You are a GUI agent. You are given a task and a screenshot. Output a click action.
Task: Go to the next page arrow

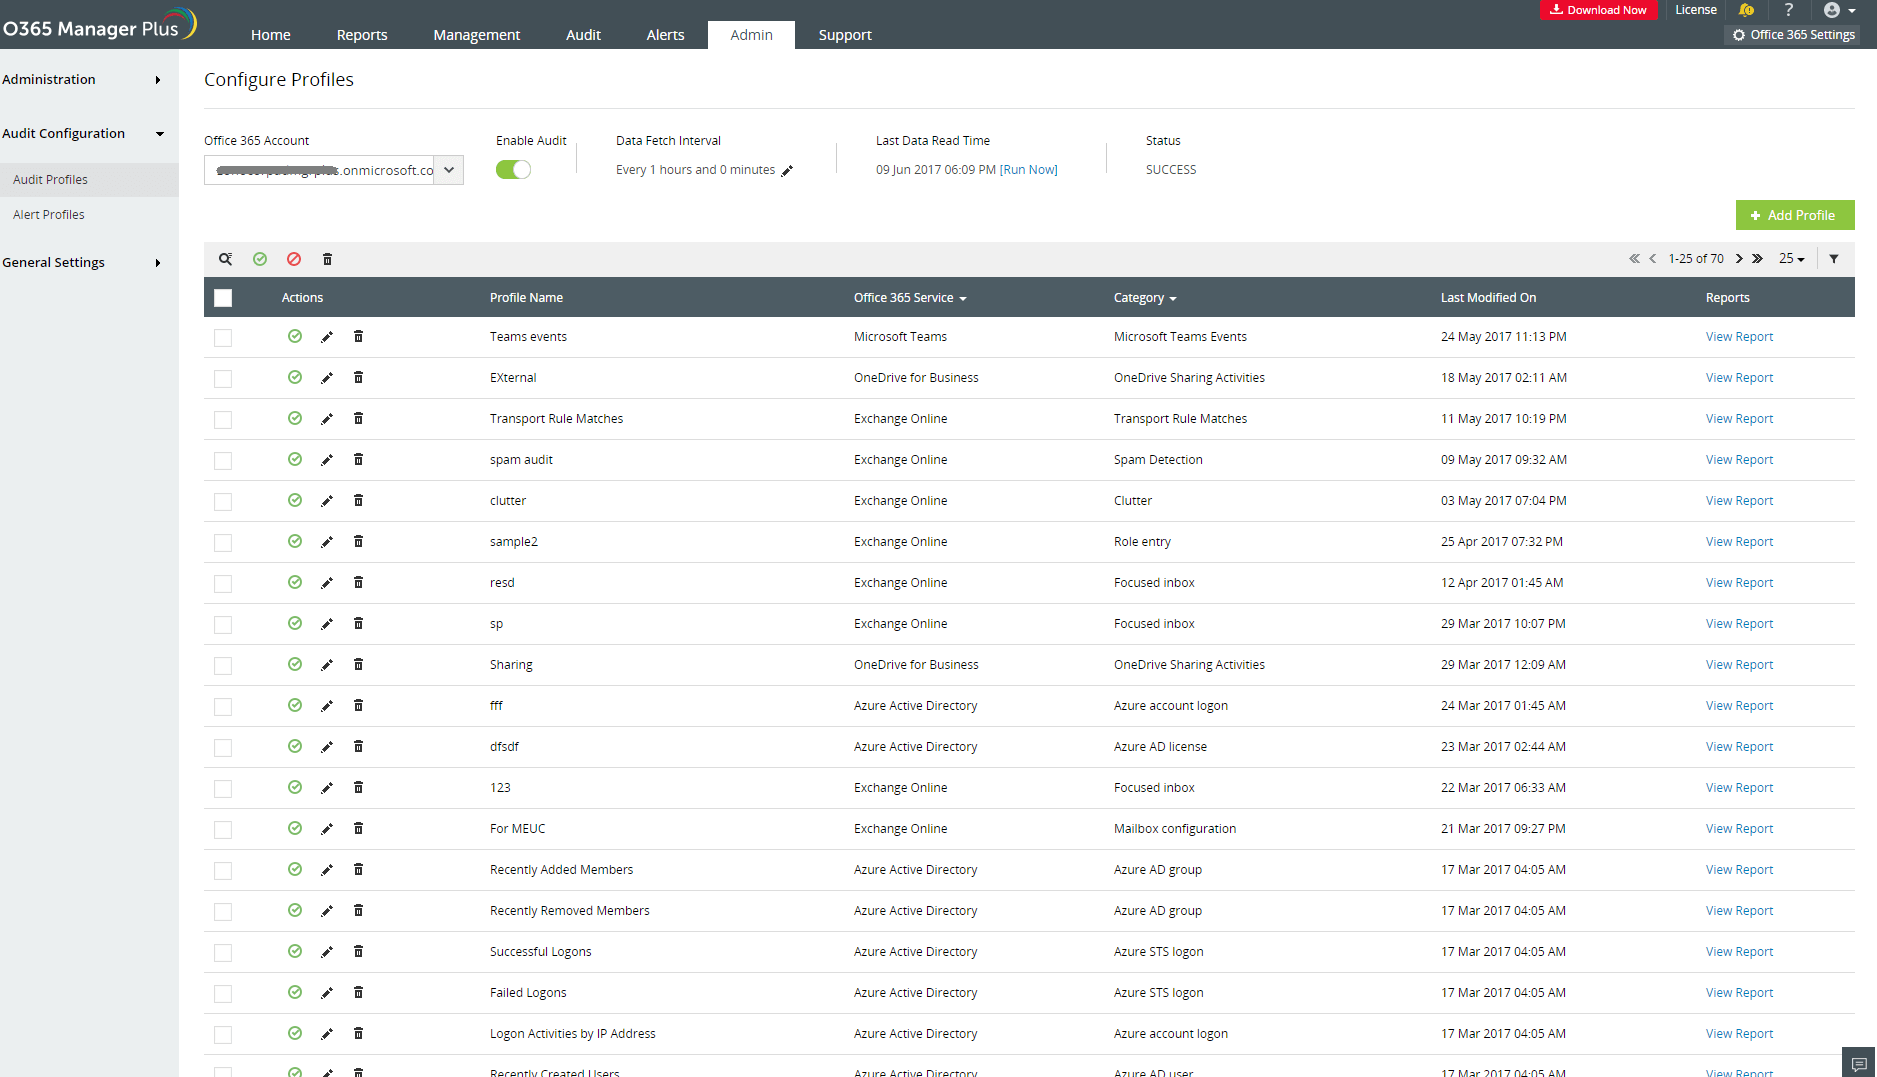[x=1739, y=259]
